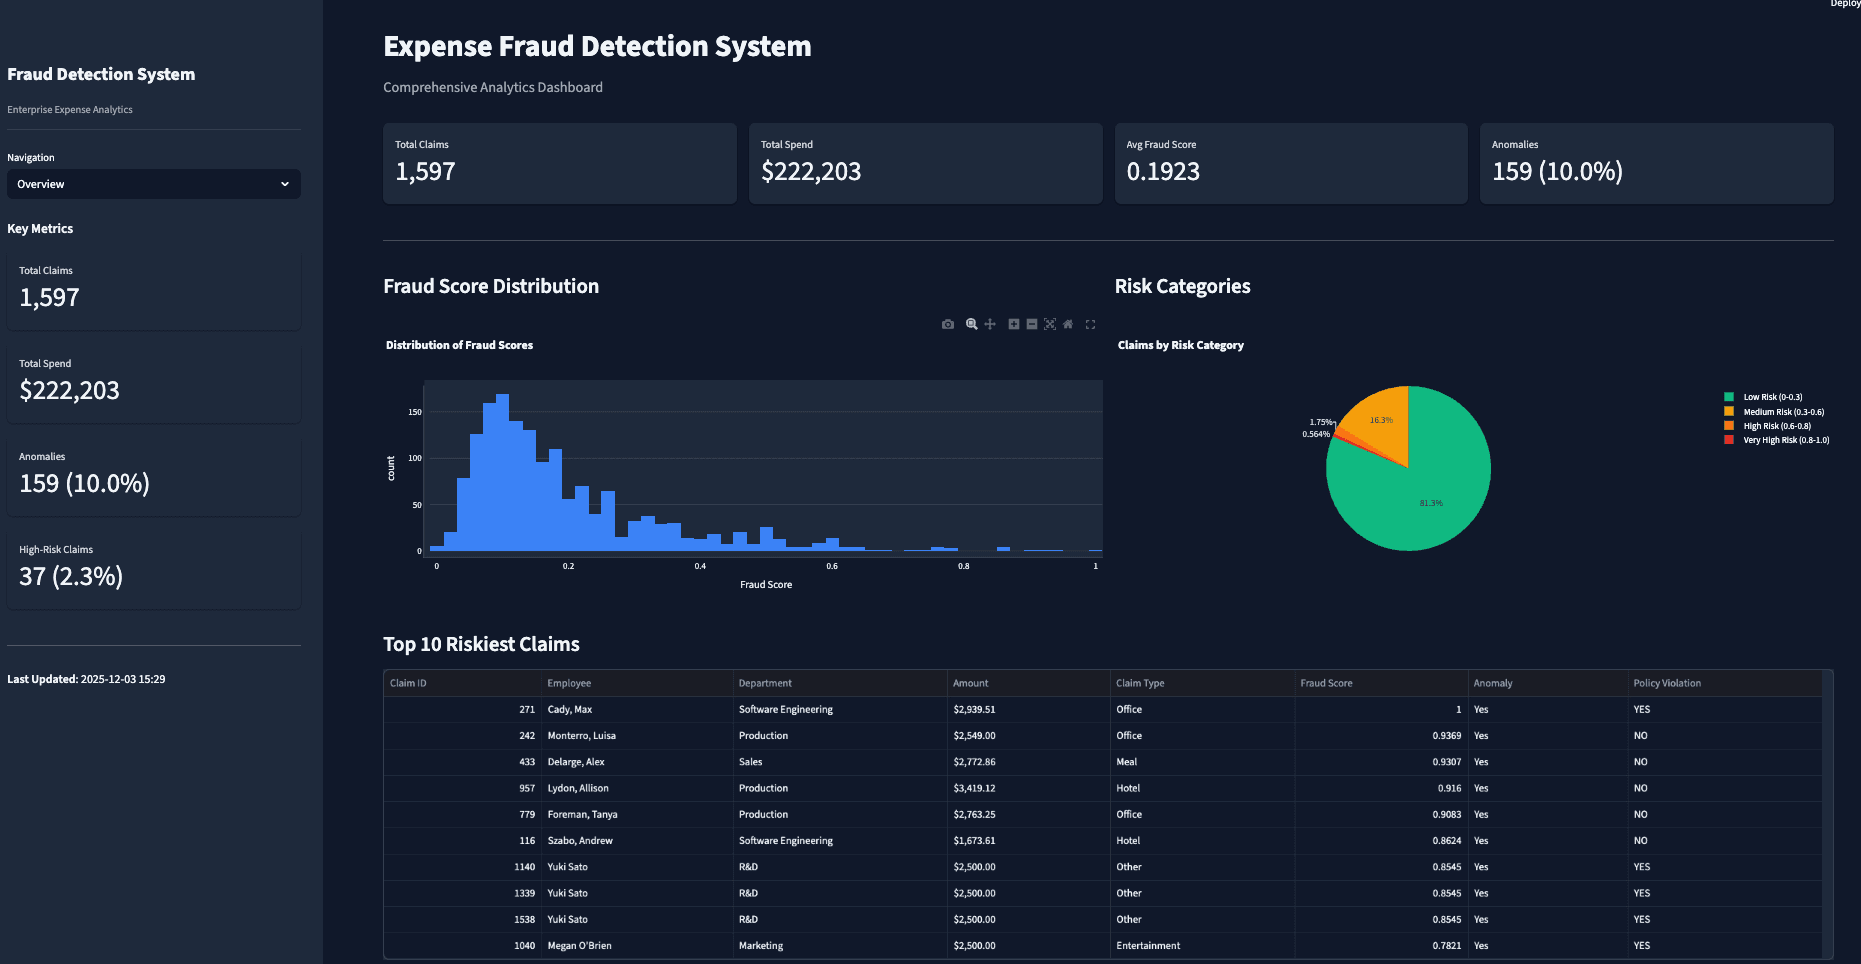1861x964 pixels.
Task: Select the Zoom tool on the histogram toolbar
Action: (971, 324)
